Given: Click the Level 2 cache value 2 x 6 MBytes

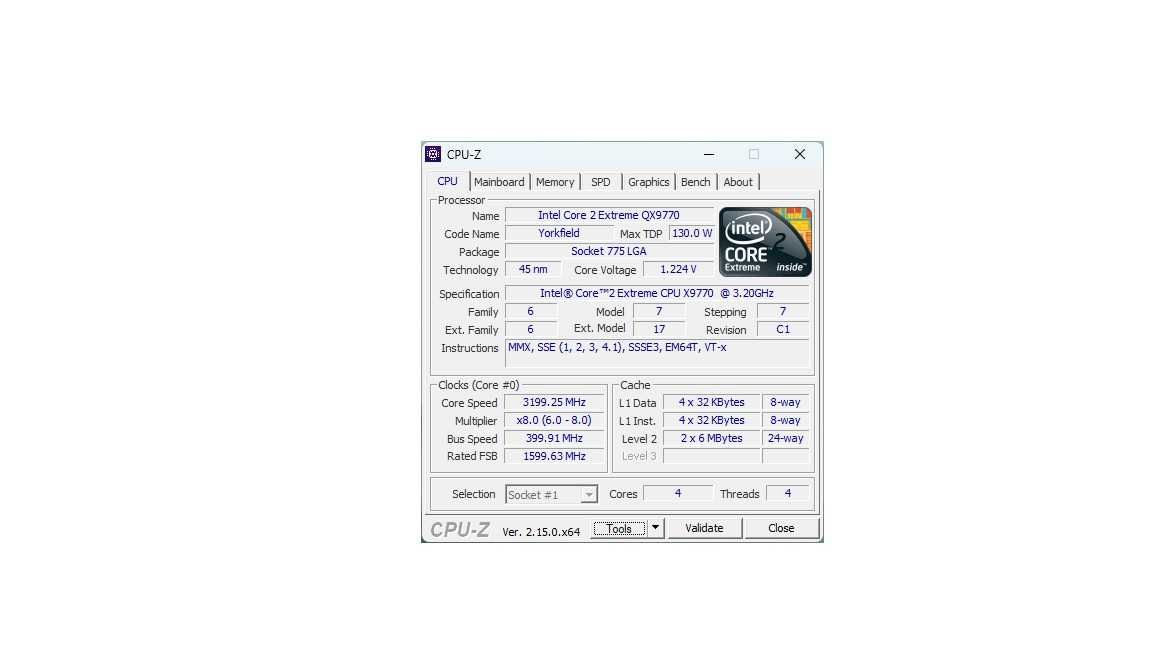Looking at the screenshot, I should 711,438.
